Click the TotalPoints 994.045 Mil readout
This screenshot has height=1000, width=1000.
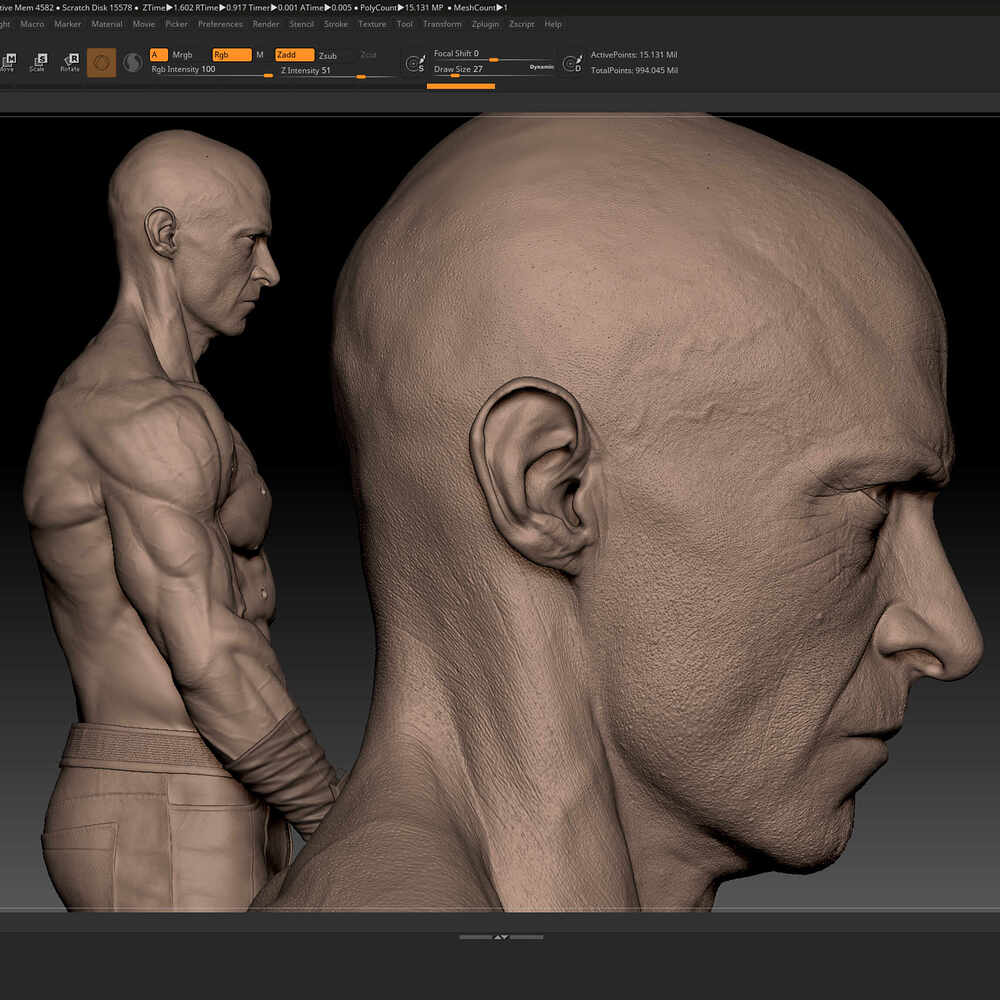click(x=634, y=70)
